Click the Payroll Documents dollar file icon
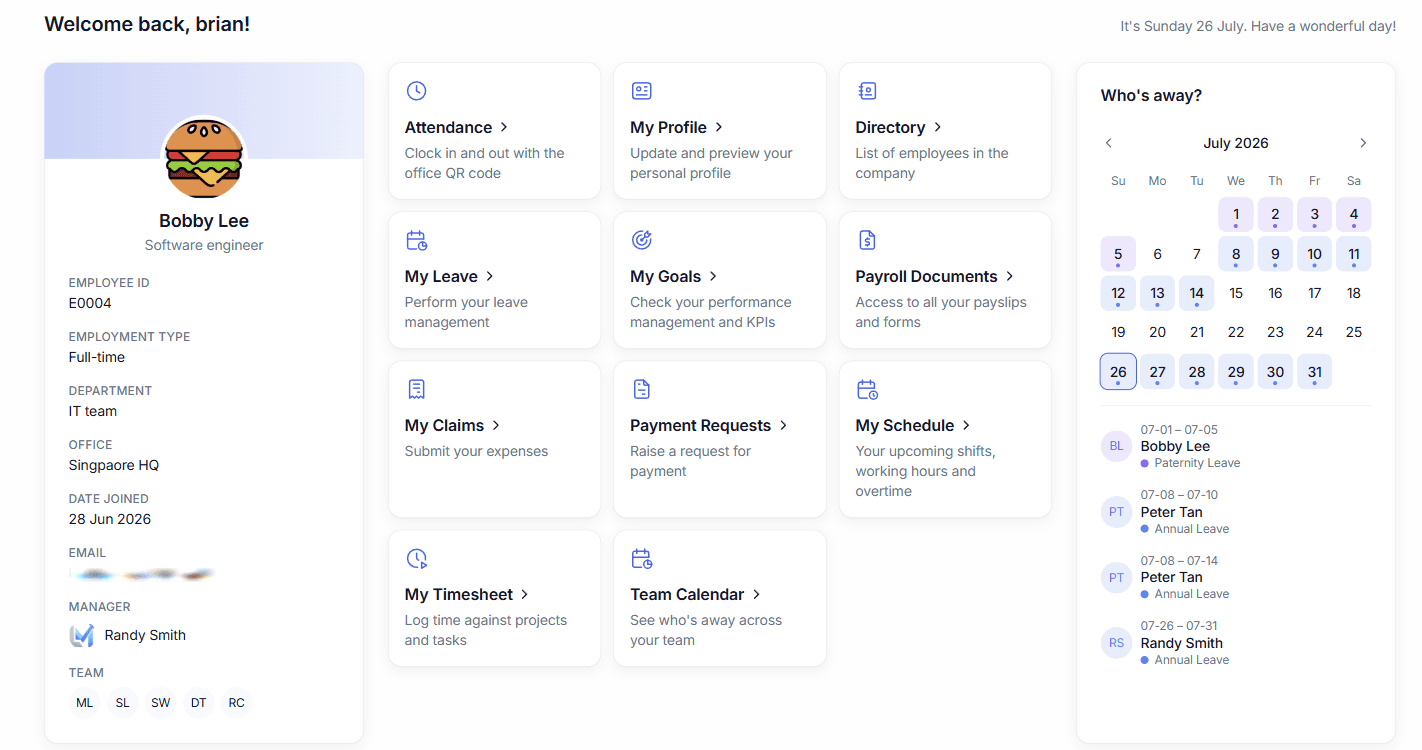 click(867, 240)
